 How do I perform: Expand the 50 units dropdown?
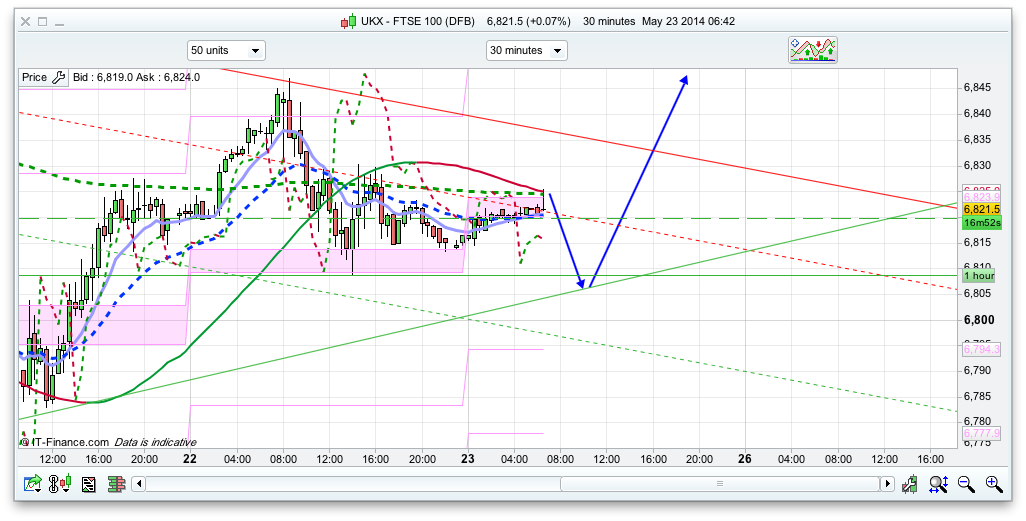[x=226, y=50]
